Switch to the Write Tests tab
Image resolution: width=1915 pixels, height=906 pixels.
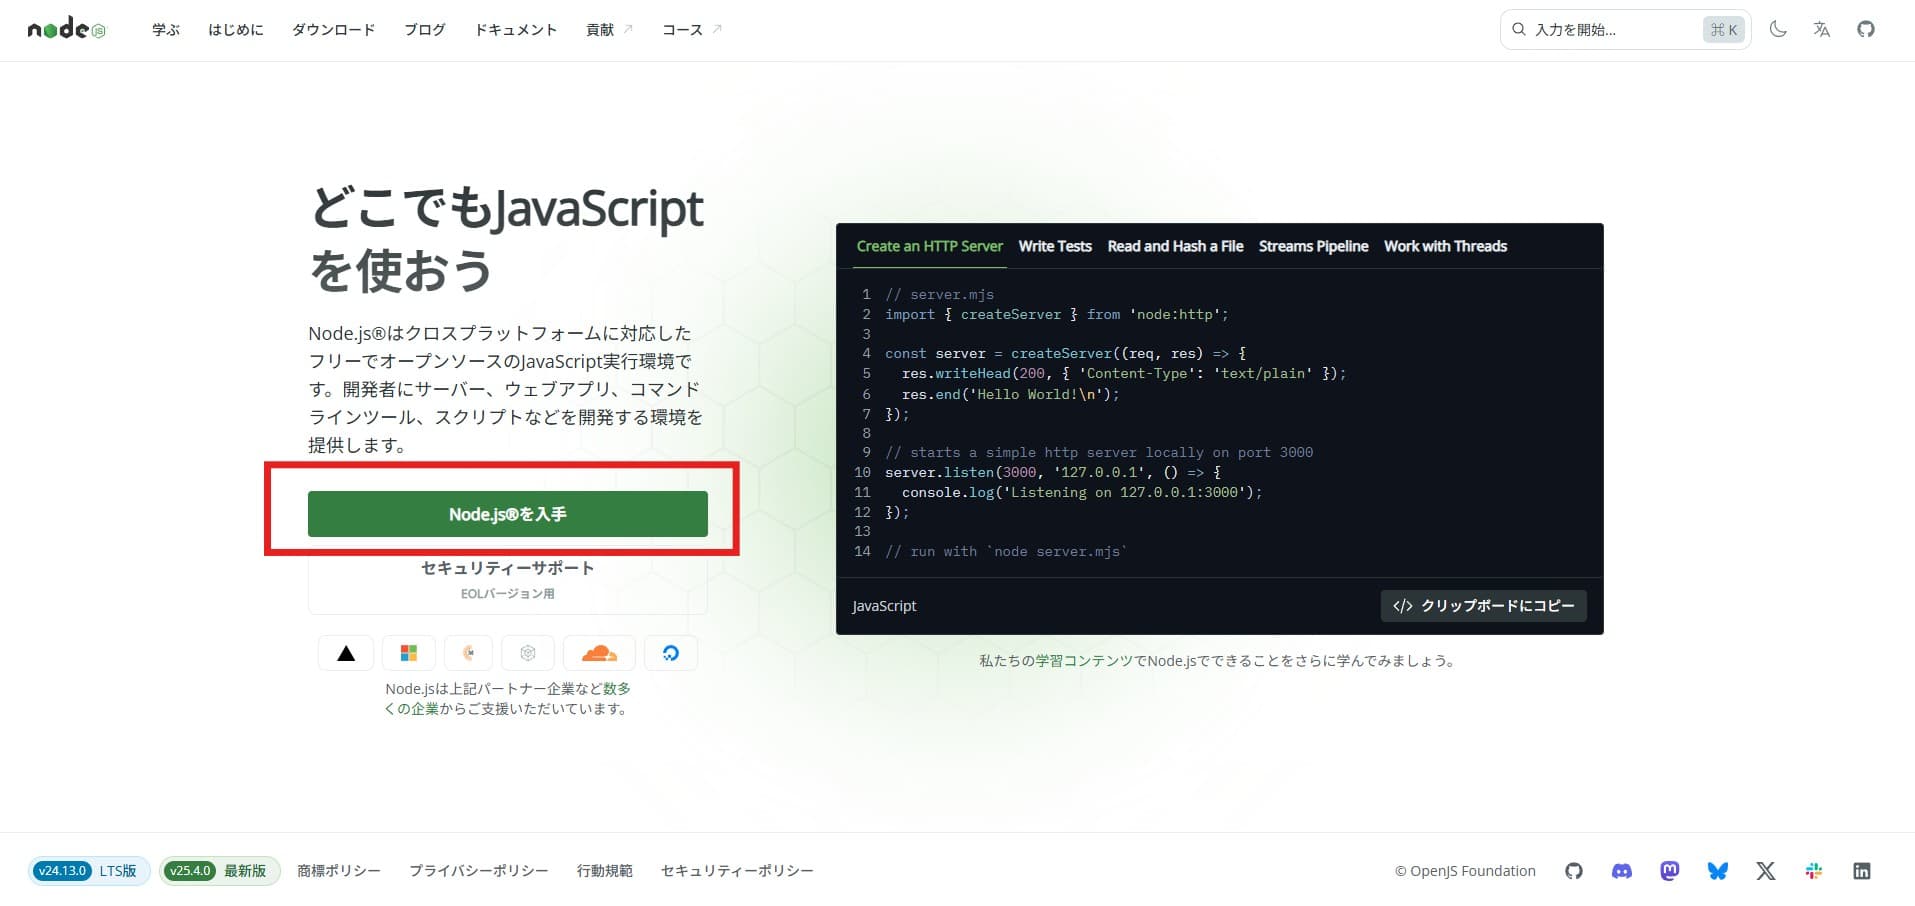click(1054, 246)
